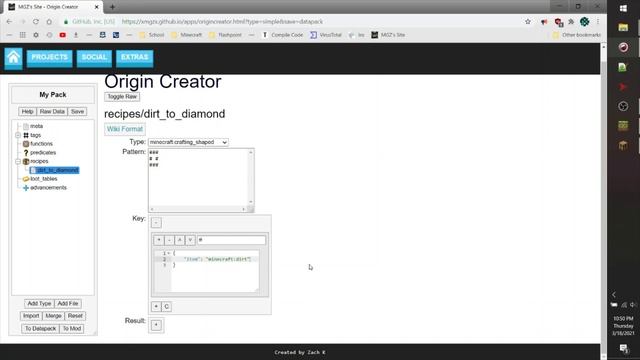Click the Help button in My Pack
The width and height of the screenshot is (640, 360).
coord(27,111)
